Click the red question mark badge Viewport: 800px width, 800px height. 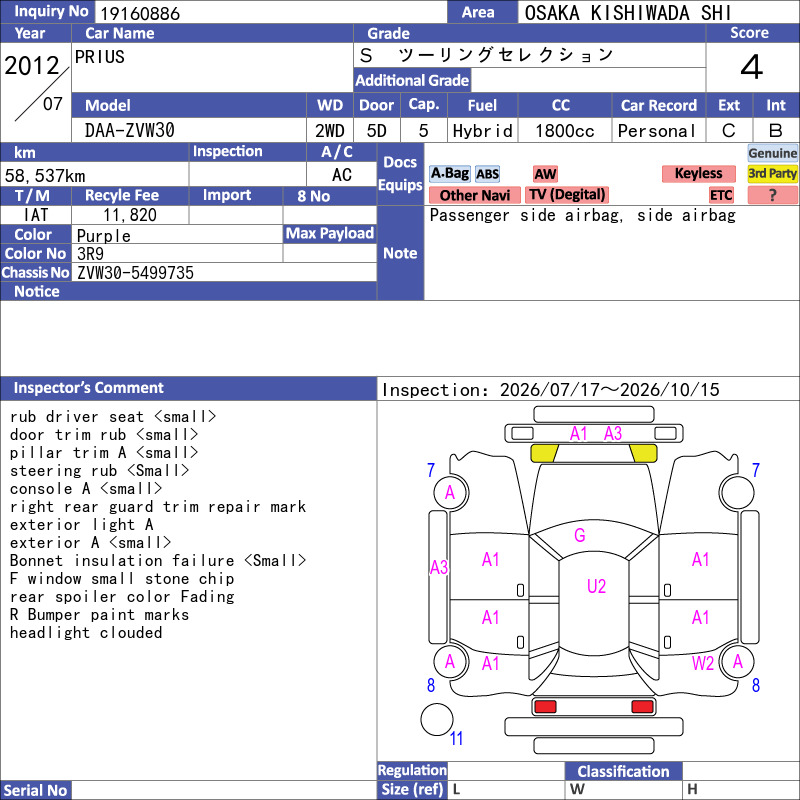772,195
